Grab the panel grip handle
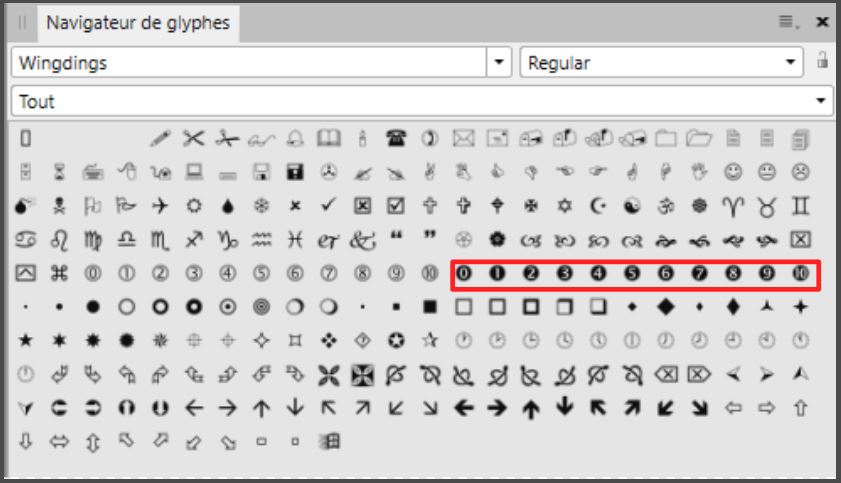The width and height of the screenshot is (841, 483). point(22,23)
